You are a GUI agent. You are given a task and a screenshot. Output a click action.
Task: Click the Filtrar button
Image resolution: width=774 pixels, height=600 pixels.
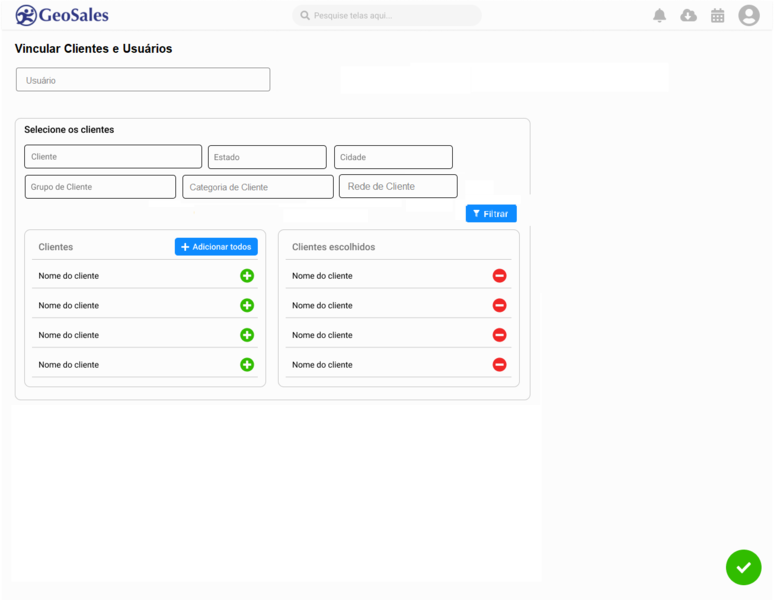(x=491, y=214)
